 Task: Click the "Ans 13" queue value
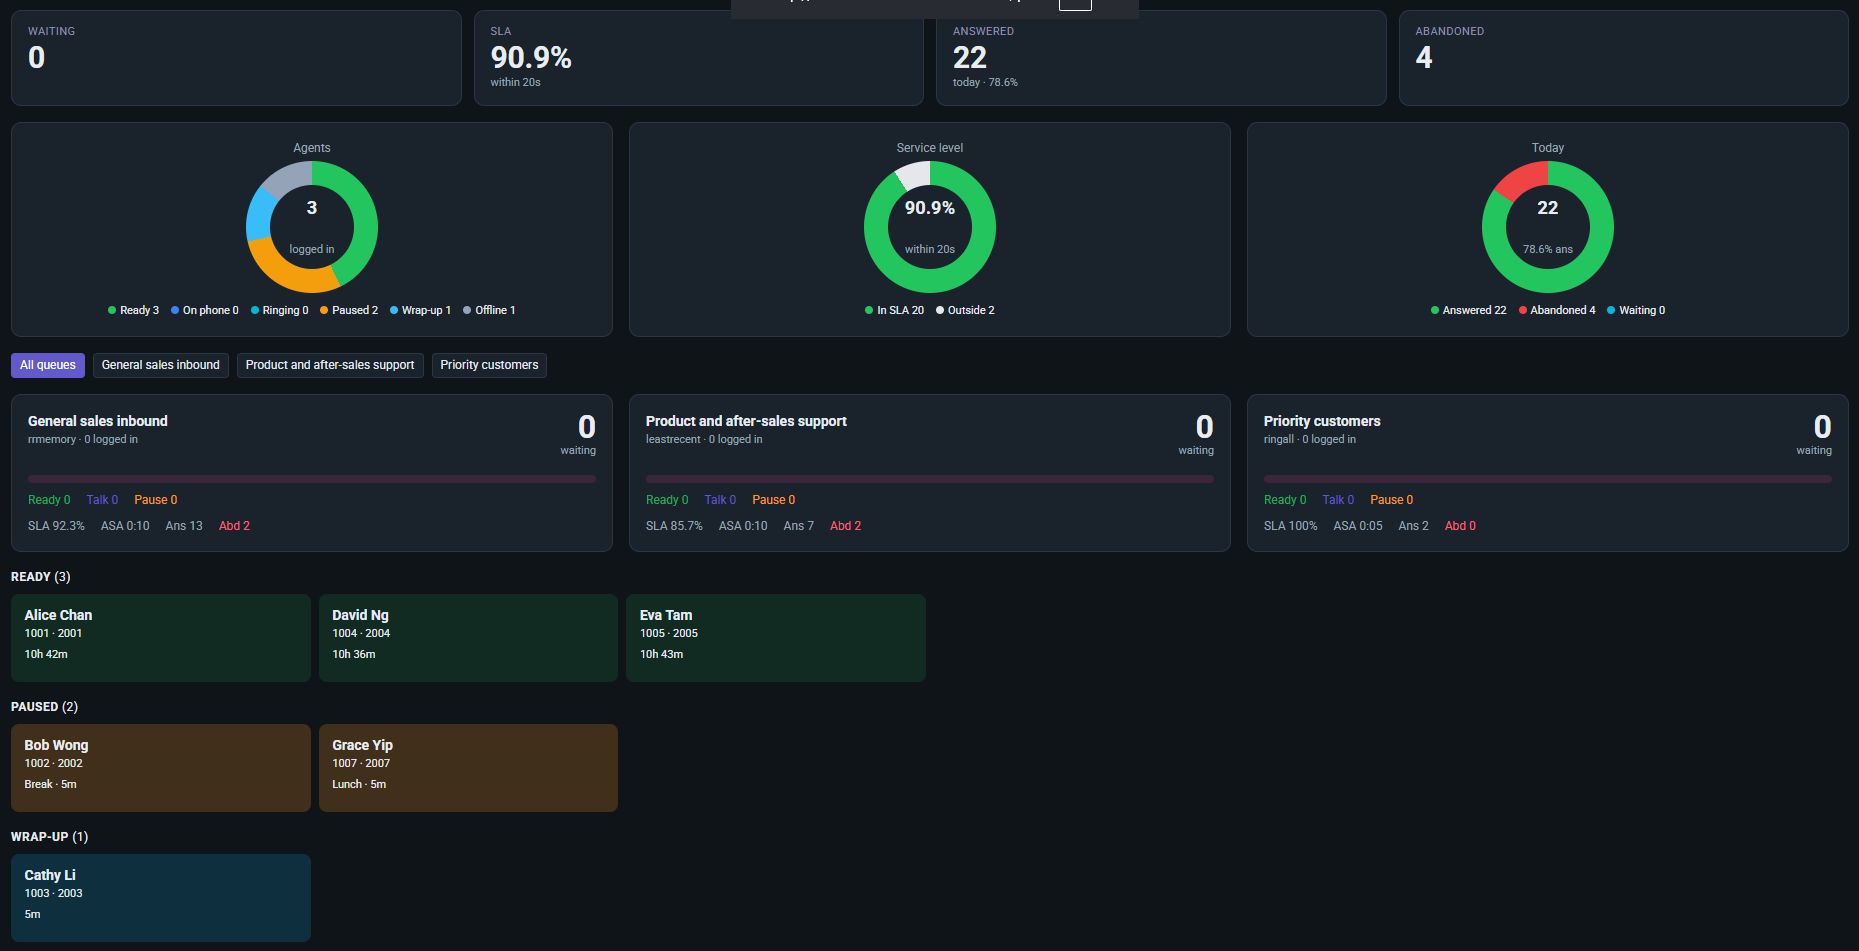point(184,526)
